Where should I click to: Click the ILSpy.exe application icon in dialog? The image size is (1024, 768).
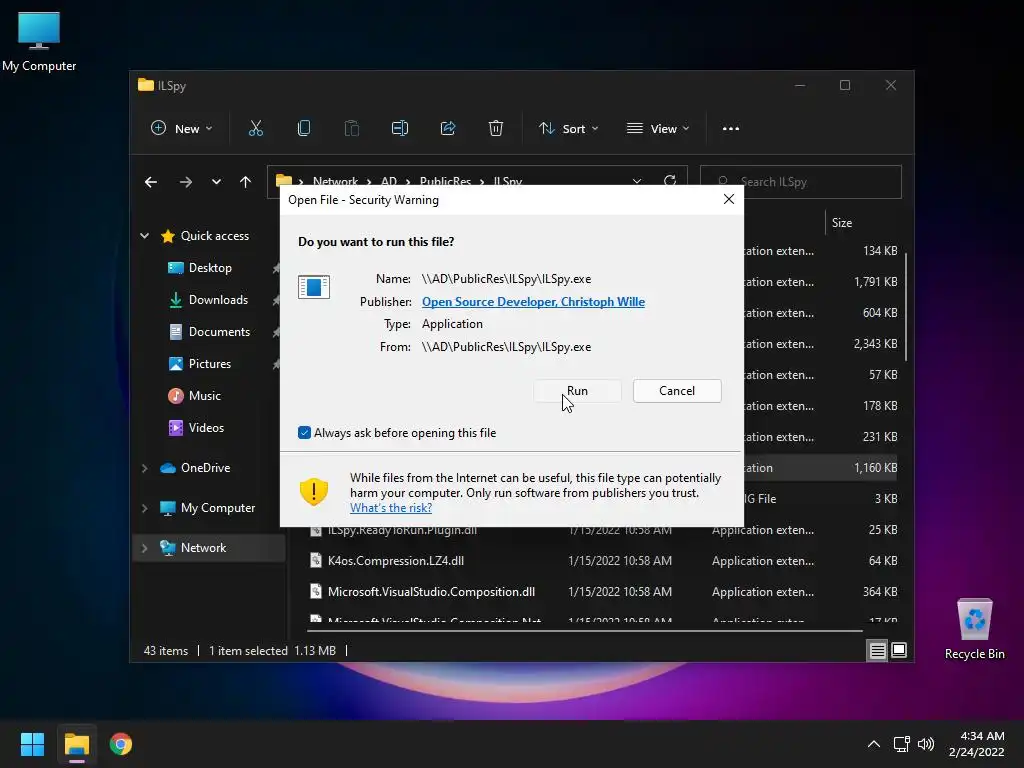click(313, 287)
